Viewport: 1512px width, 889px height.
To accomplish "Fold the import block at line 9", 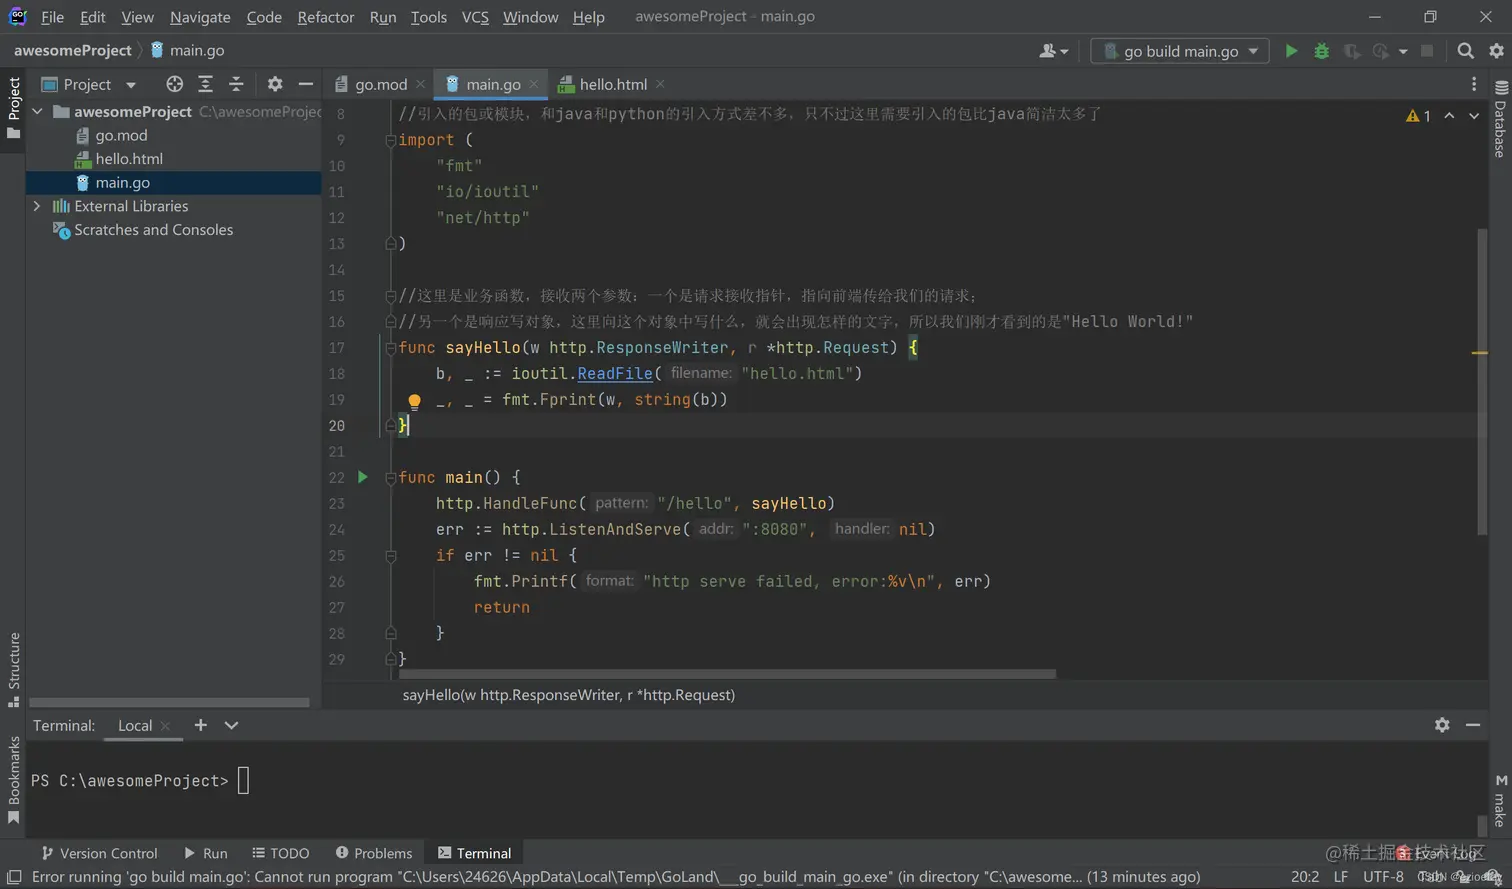I will tap(391, 140).
